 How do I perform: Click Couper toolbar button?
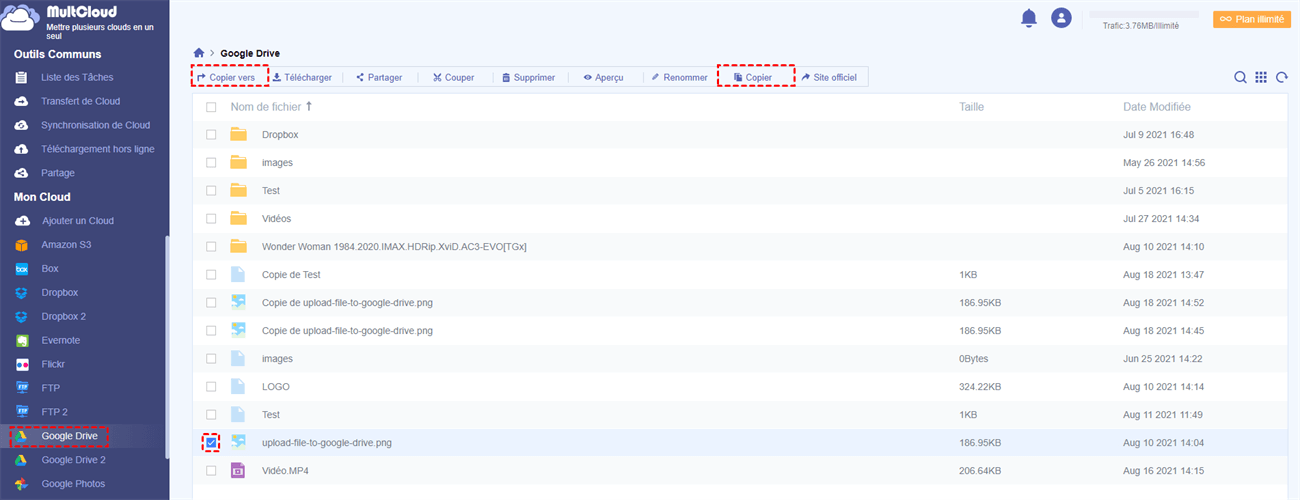pyautogui.click(x=454, y=77)
